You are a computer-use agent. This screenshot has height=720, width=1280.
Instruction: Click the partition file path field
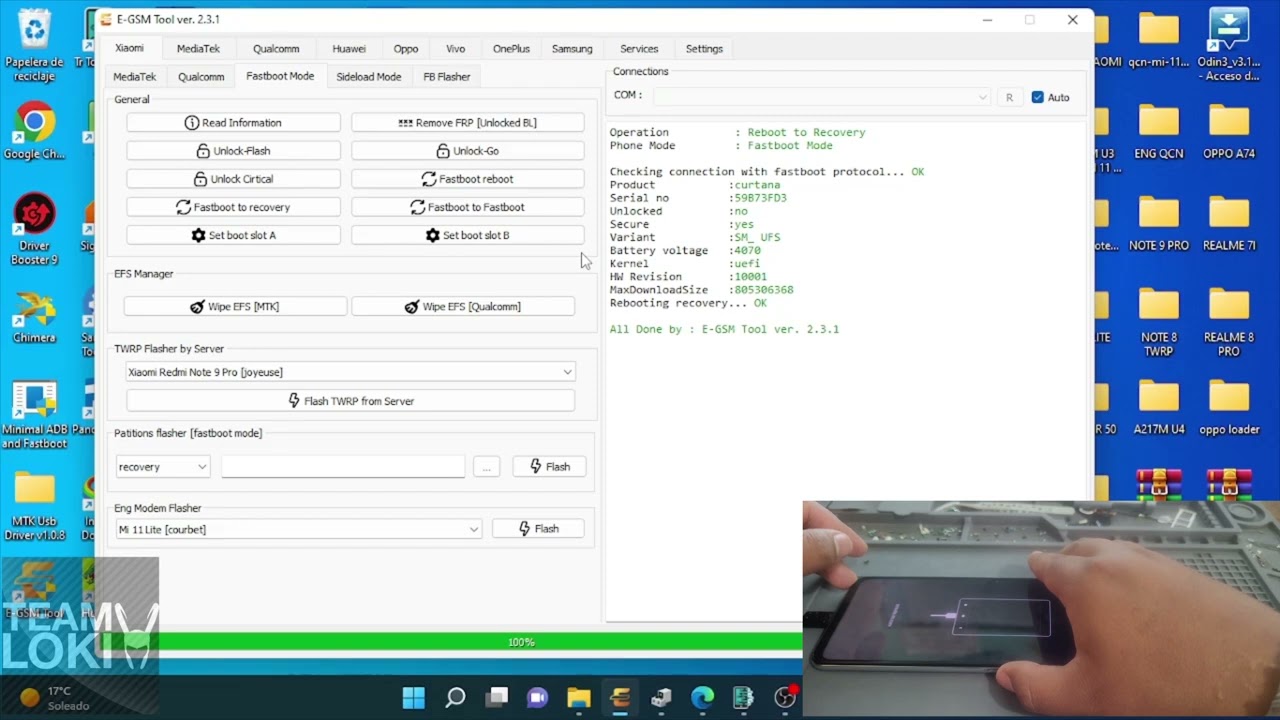tap(343, 467)
